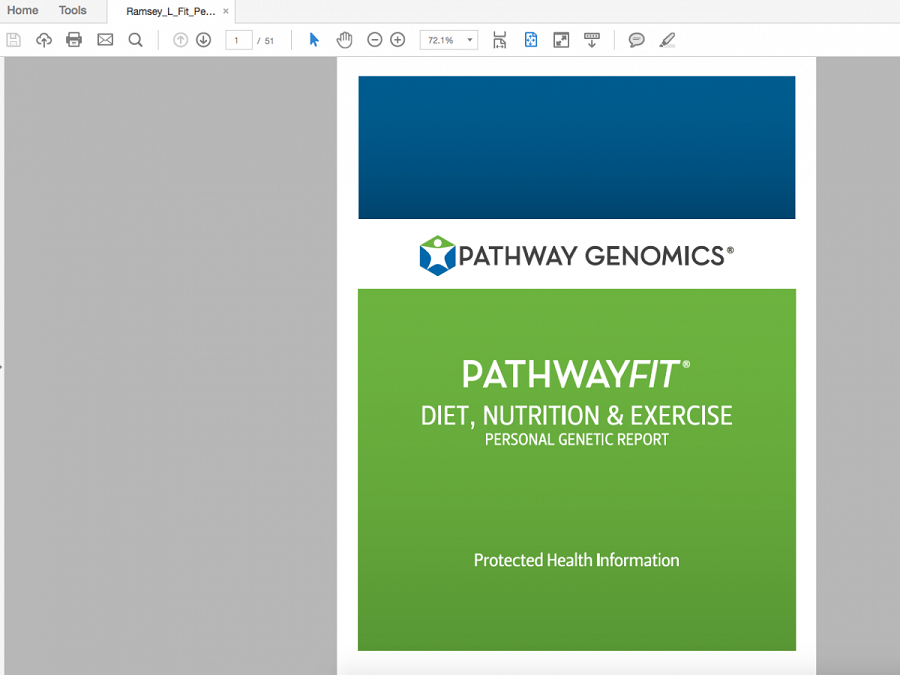This screenshot has height=675, width=900.
Task: Go to next page arrow
Action: (x=203, y=40)
